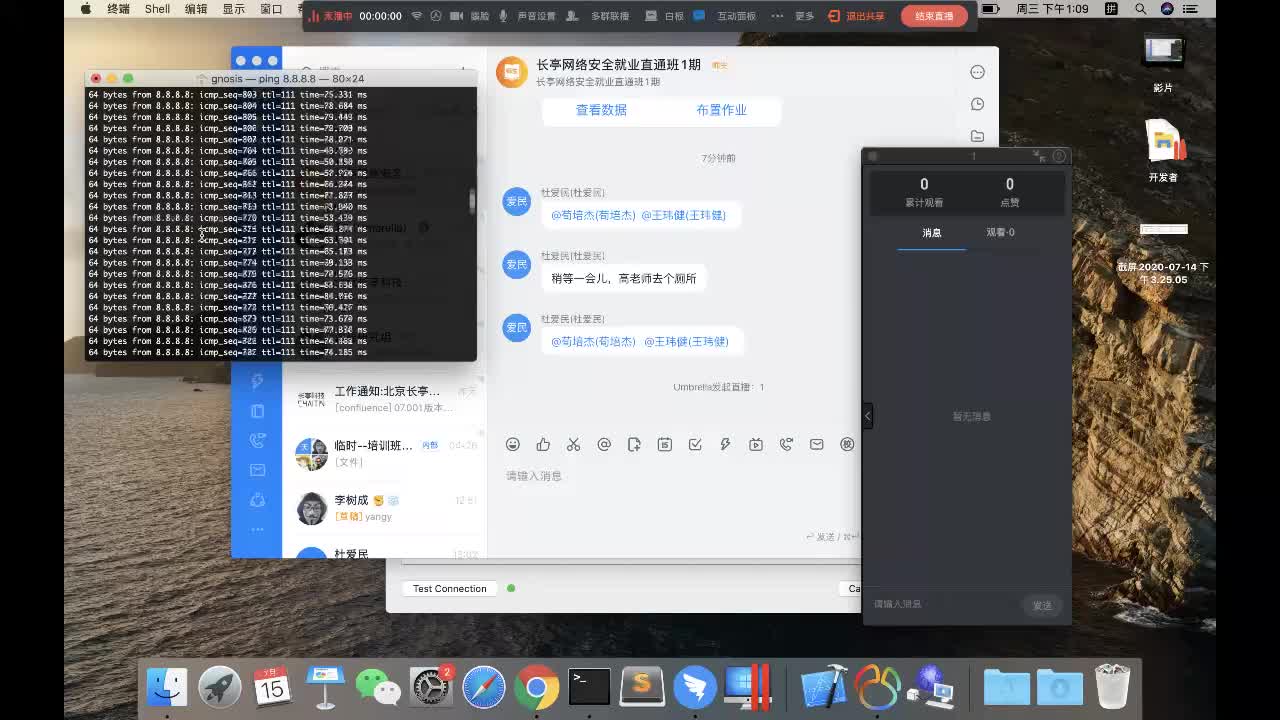Click the red 结束直播 button

[x=934, y=16]
